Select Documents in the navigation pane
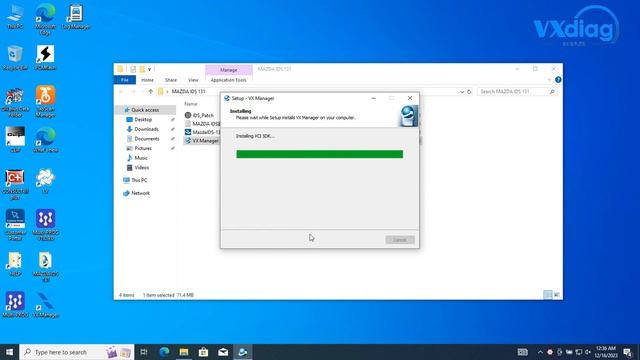The image size is (640, 360). tap(147, 139)
